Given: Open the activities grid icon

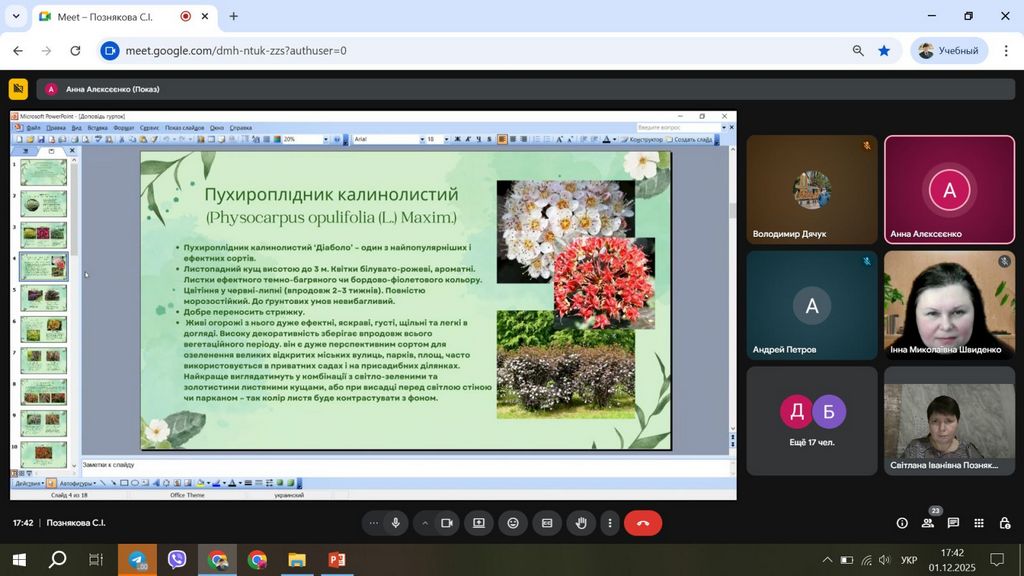Looking at the screenshot, I should pos(978,523).
